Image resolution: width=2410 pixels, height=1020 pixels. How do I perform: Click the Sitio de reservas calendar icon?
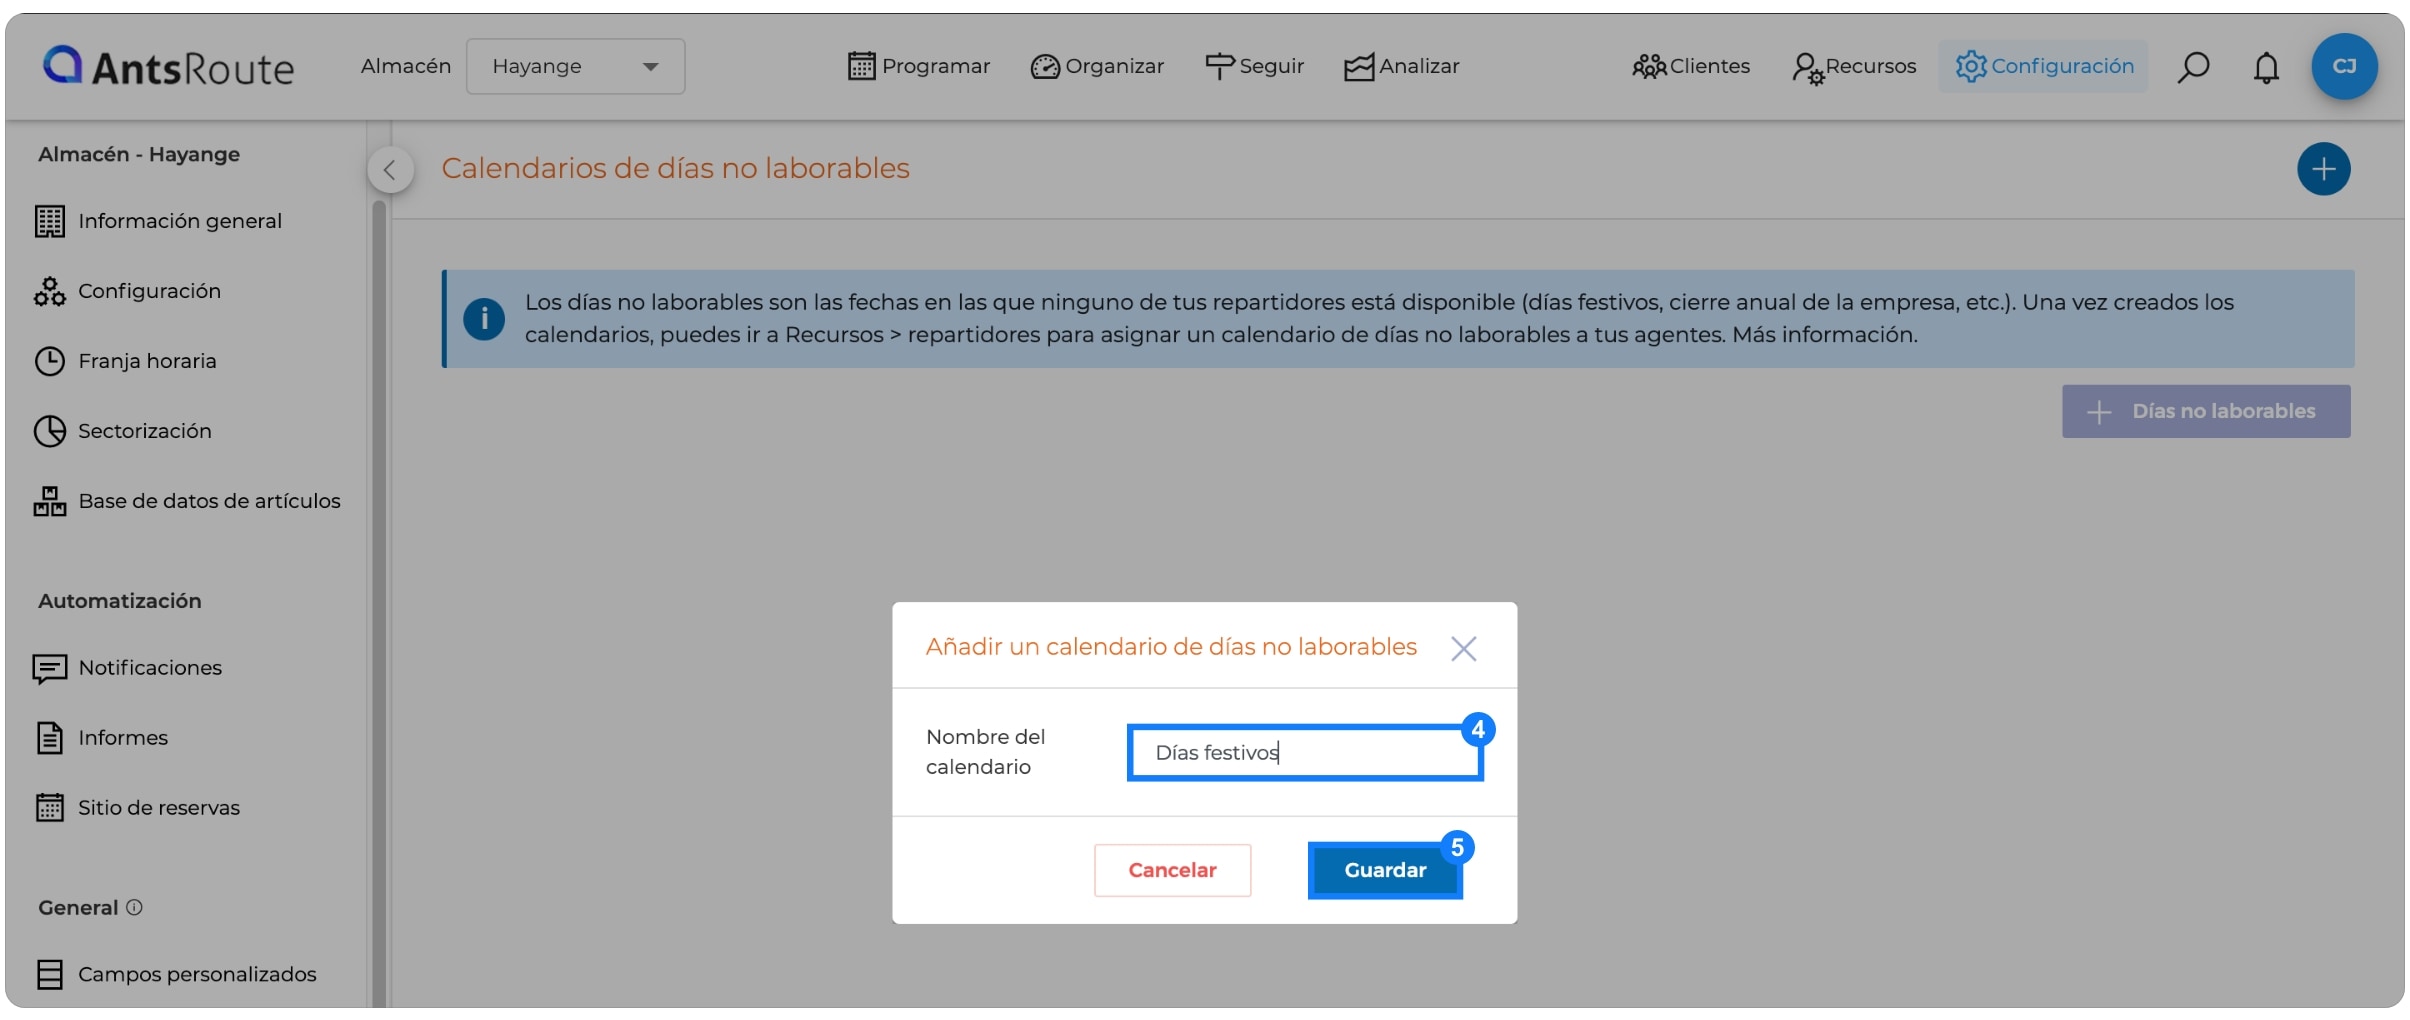(x=50, y=808)
